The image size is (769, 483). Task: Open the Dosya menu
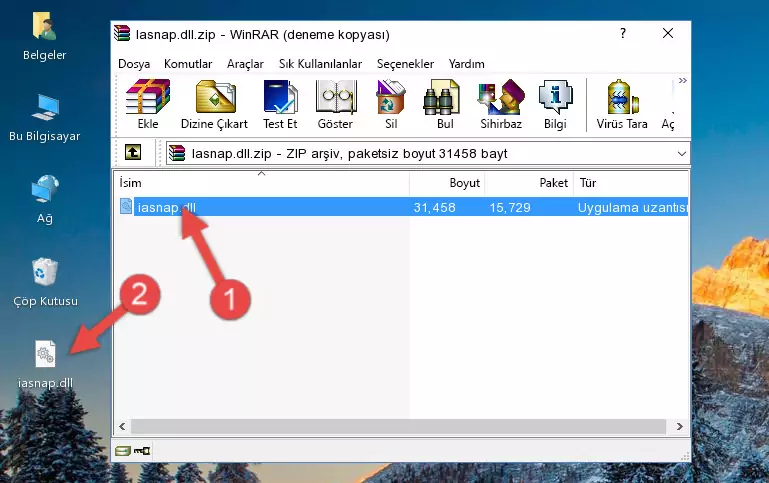pos(134,64)
